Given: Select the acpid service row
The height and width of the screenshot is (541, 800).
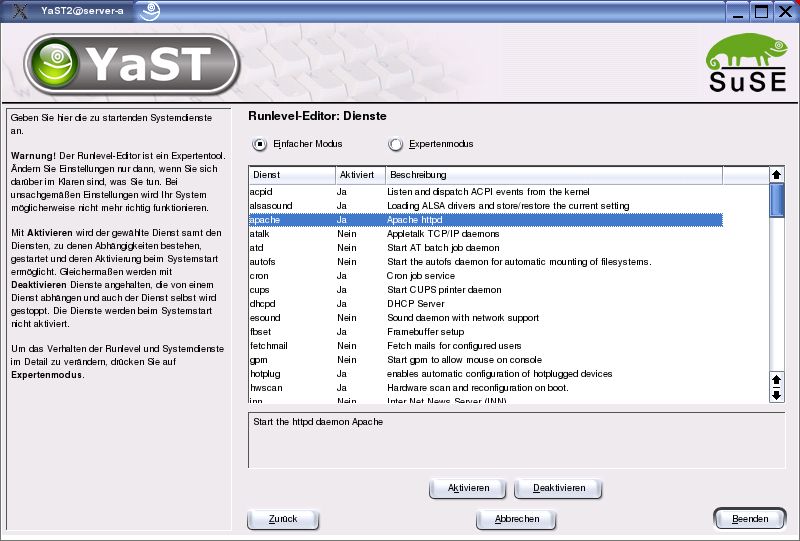Looking at the screenshot, I should click(x=485, y=192).
